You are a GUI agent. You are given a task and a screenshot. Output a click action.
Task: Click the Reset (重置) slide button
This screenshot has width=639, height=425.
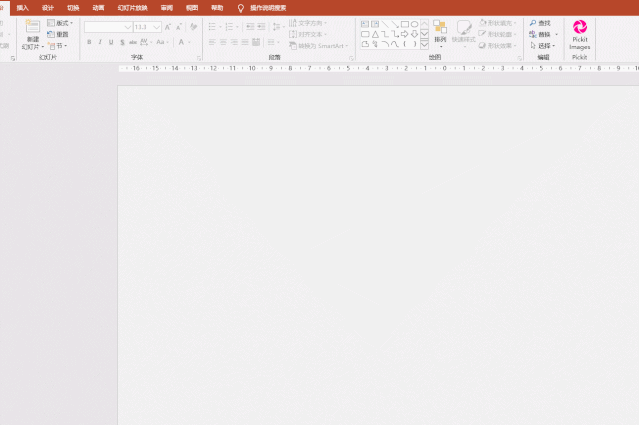click(x=58, y=34)
